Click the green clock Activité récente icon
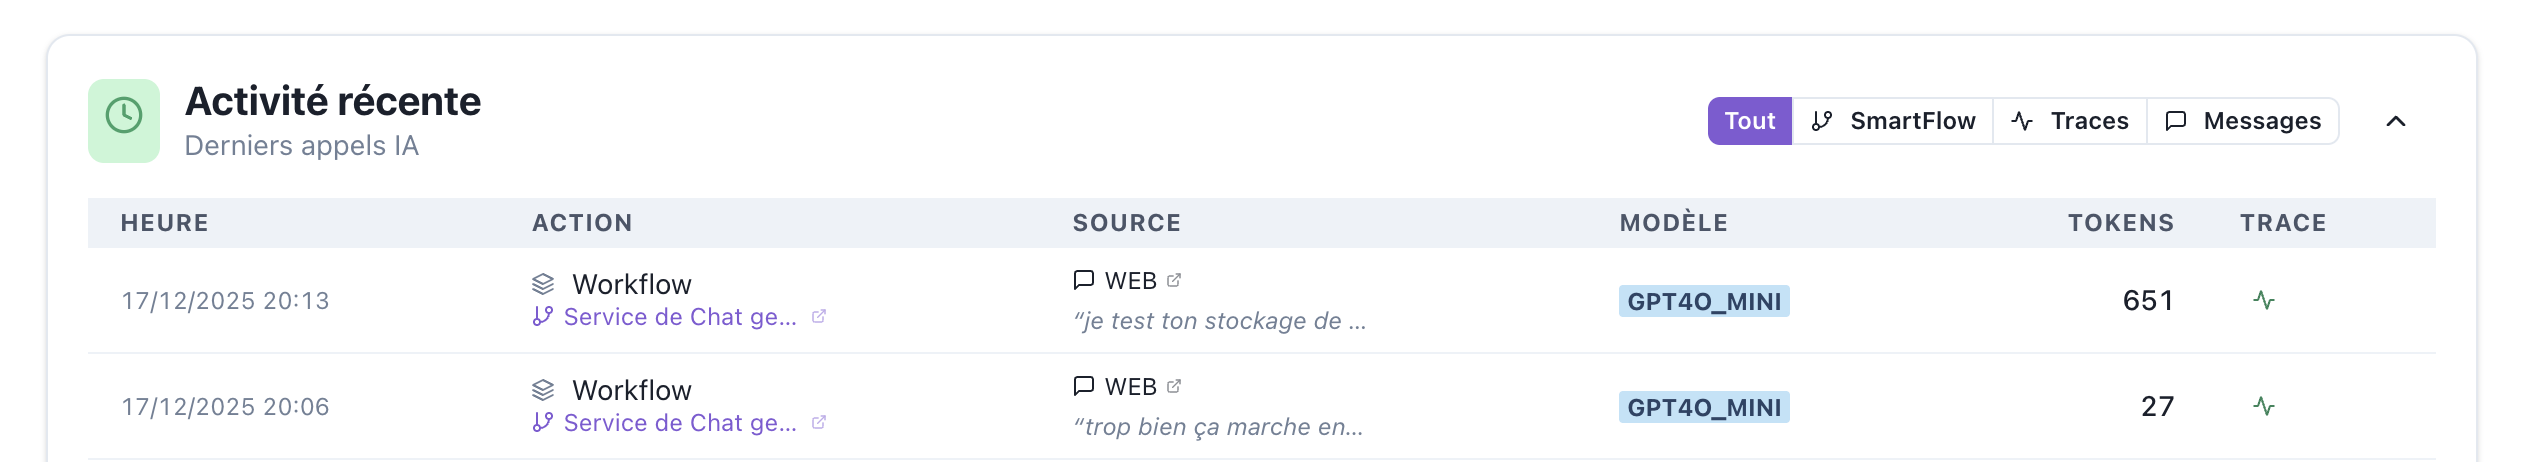The width and height of the screenshot is (2536, 462). point(124,120)
